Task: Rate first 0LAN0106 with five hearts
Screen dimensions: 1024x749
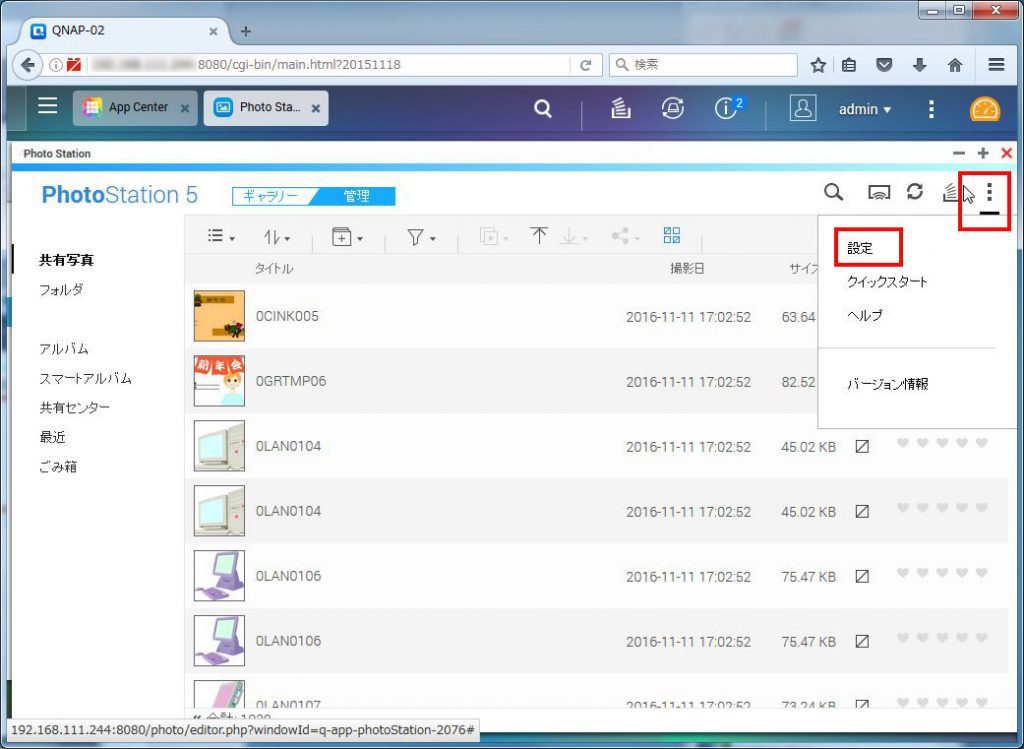Action: coord(982,573)
